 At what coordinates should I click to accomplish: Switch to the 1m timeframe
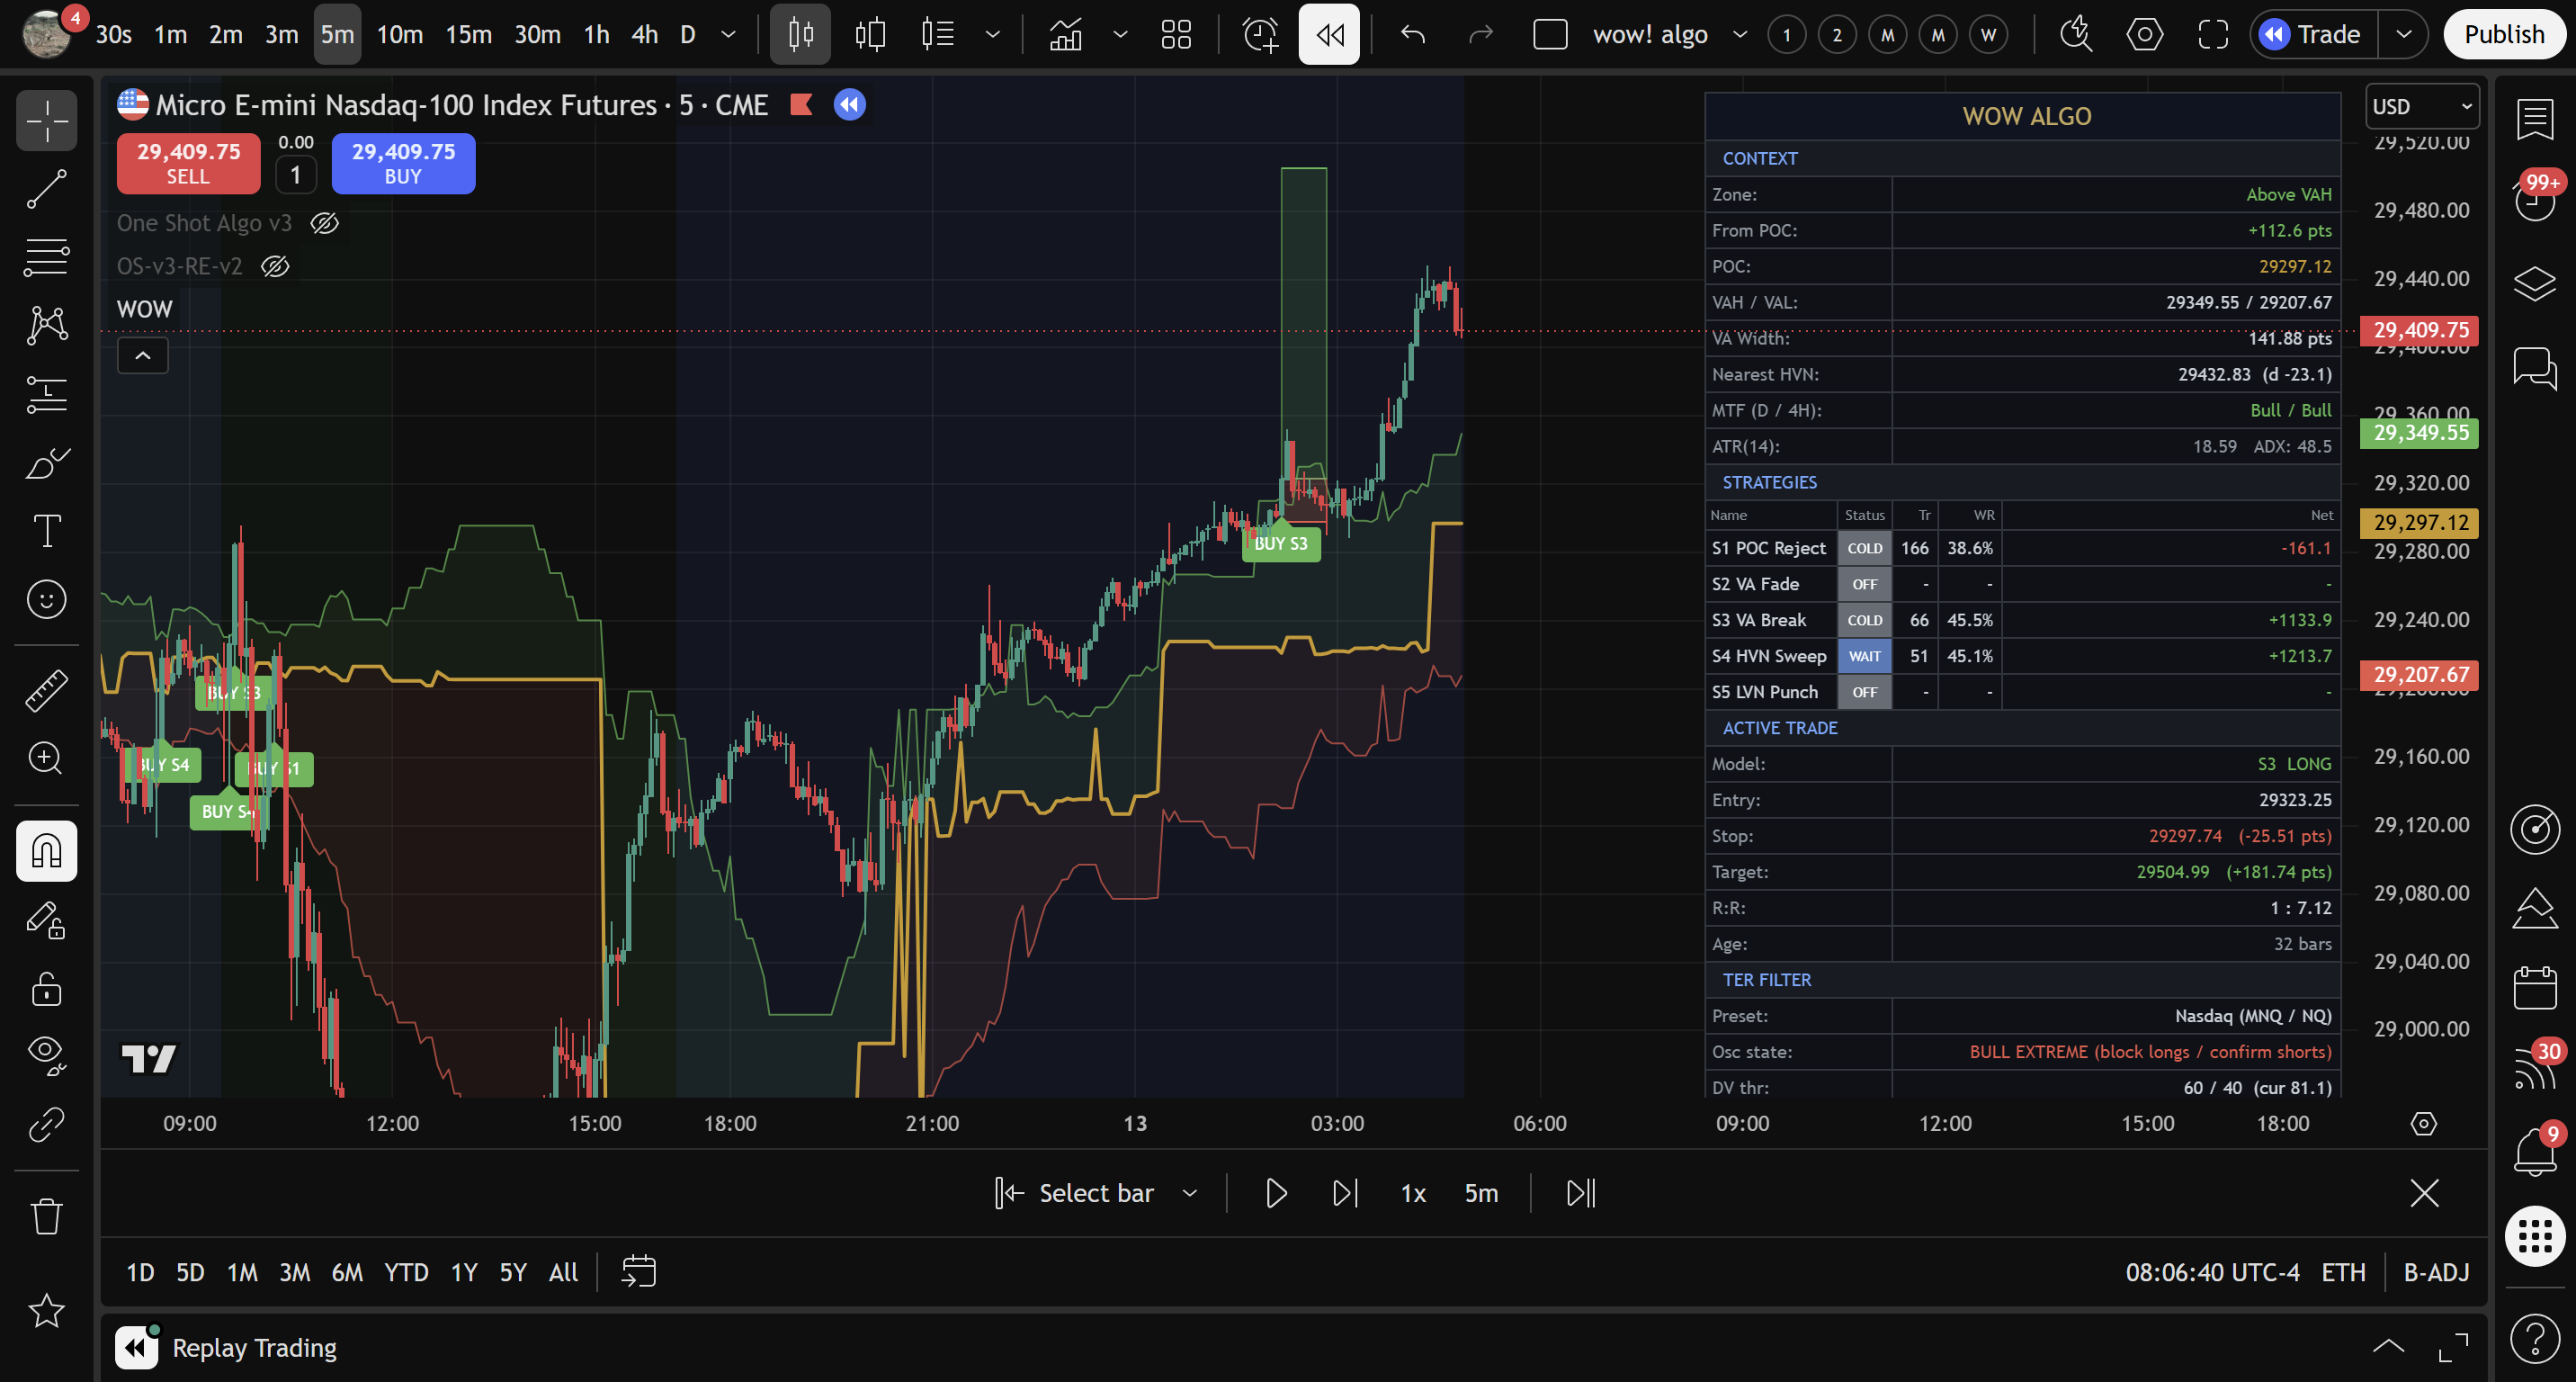[x=171, y=34]
